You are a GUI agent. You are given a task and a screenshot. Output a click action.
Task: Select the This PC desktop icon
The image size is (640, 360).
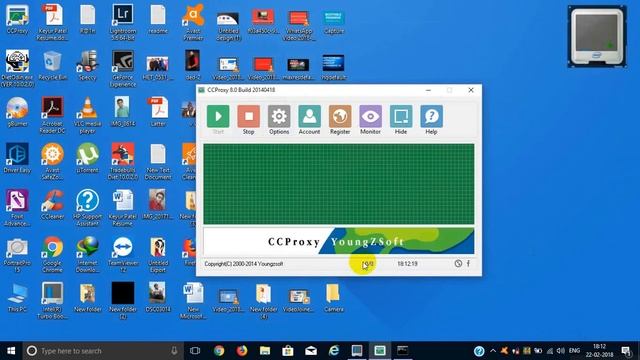[17, 298]
